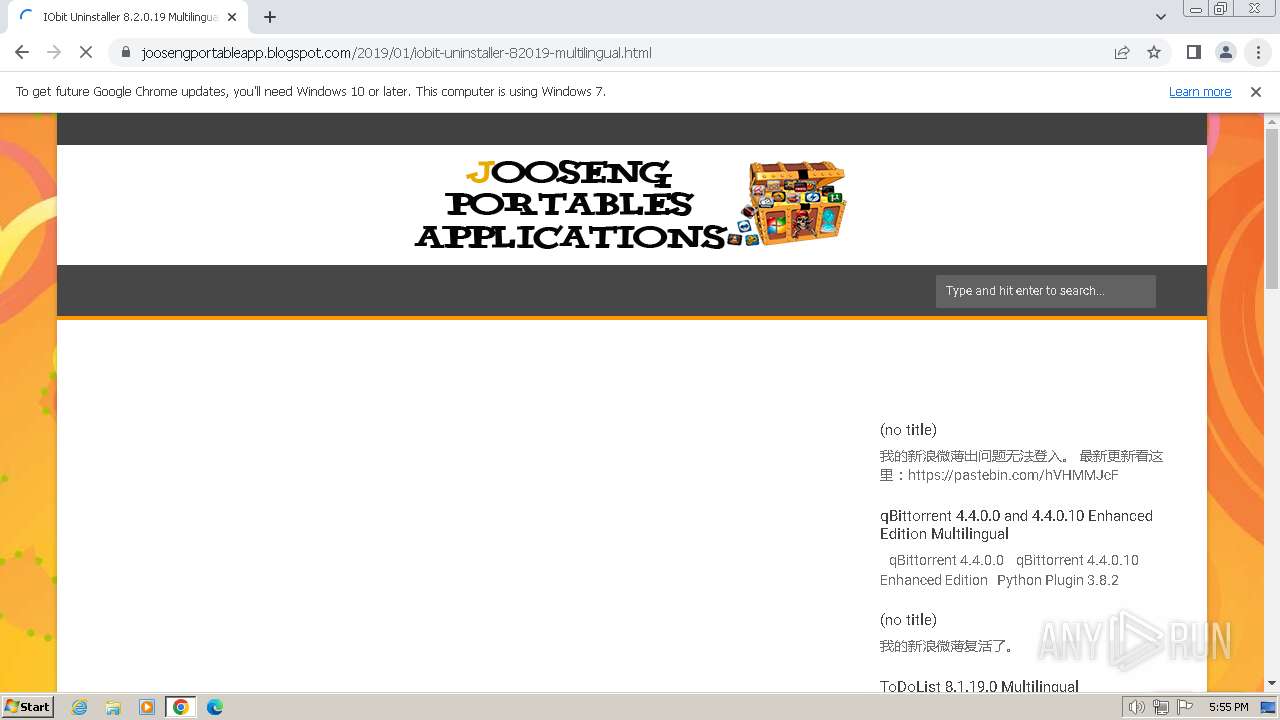Open the volume control in the system tray

(x=1136, y=707)
